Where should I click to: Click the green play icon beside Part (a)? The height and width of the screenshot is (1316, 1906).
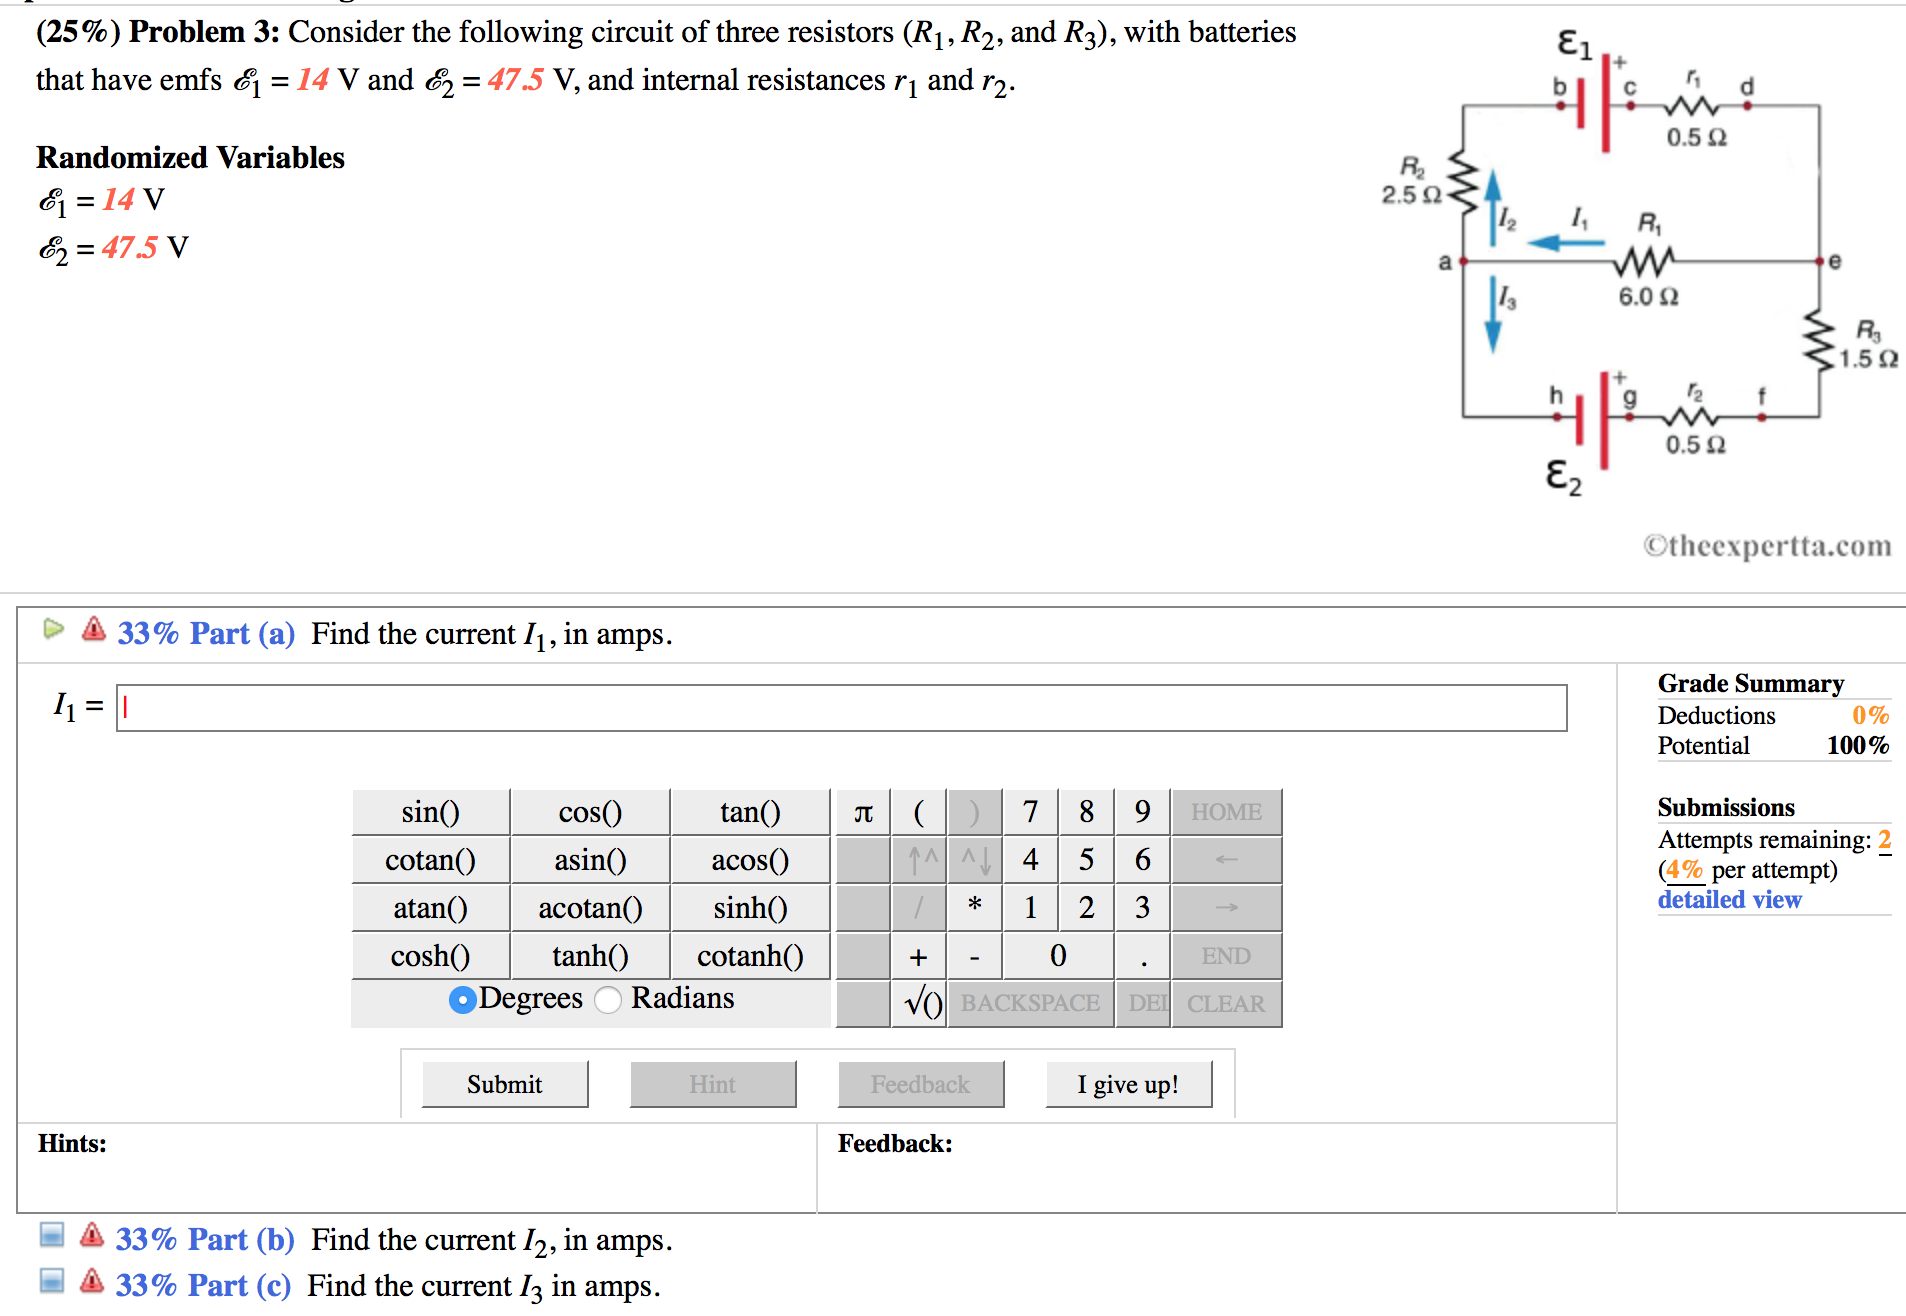coord(53,629)
